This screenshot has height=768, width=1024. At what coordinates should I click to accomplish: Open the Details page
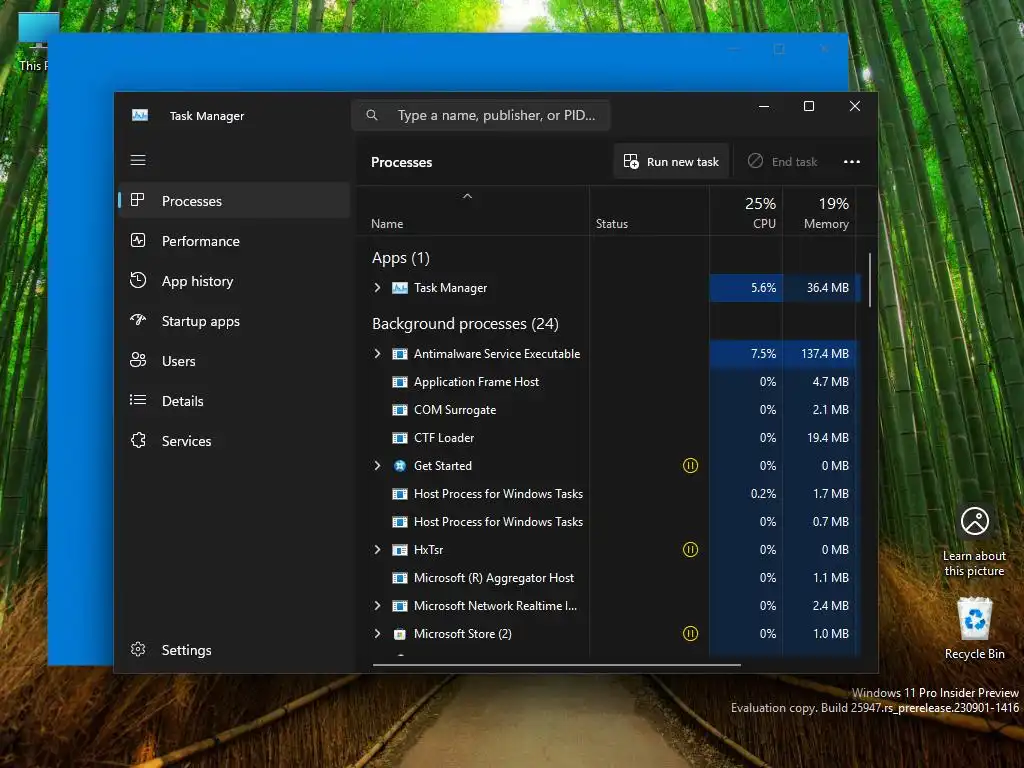234,400
